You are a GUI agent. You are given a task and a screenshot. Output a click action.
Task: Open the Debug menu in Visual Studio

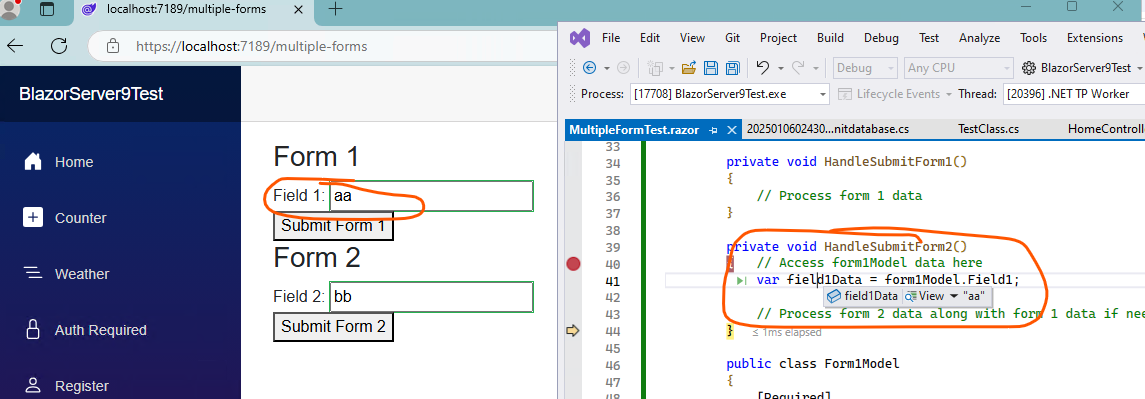click(881, 38)
